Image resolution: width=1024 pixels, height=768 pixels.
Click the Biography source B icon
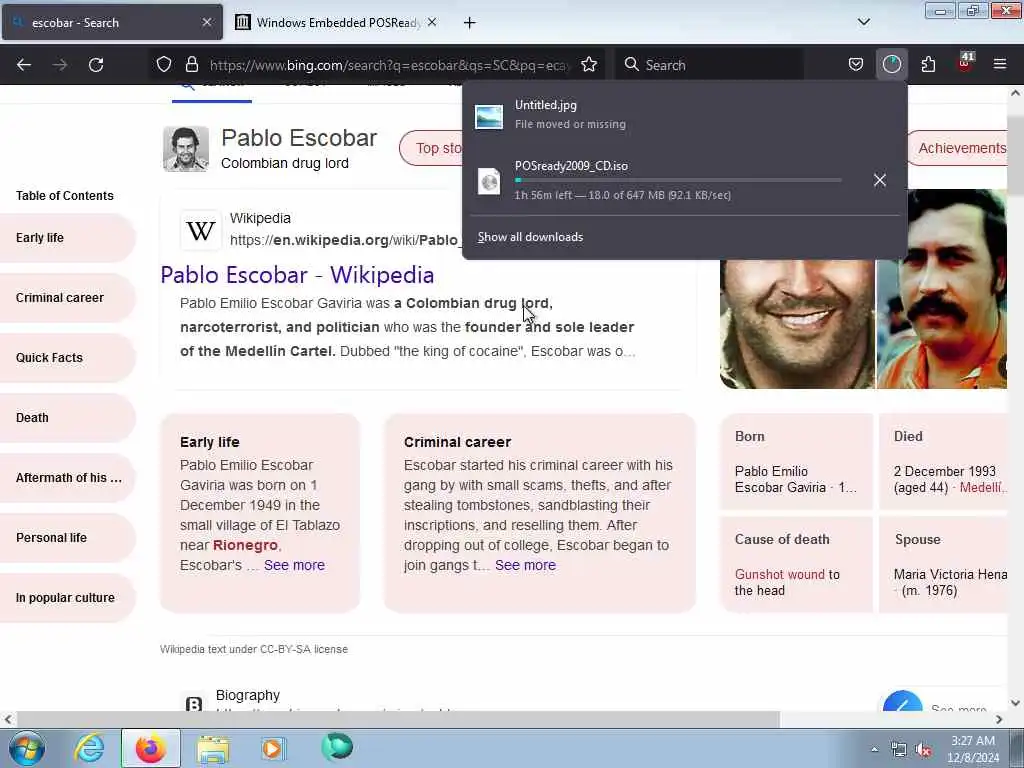coord(194,703)
